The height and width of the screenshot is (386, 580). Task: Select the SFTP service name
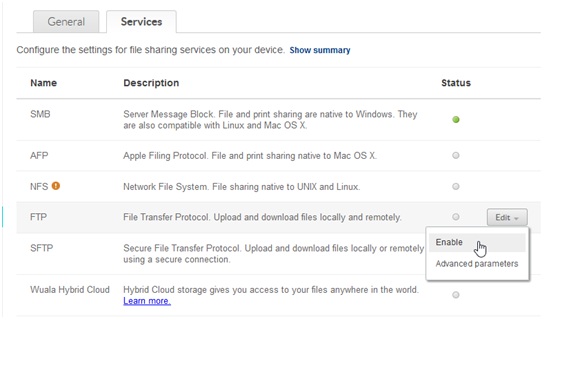[x=41, y=248]
